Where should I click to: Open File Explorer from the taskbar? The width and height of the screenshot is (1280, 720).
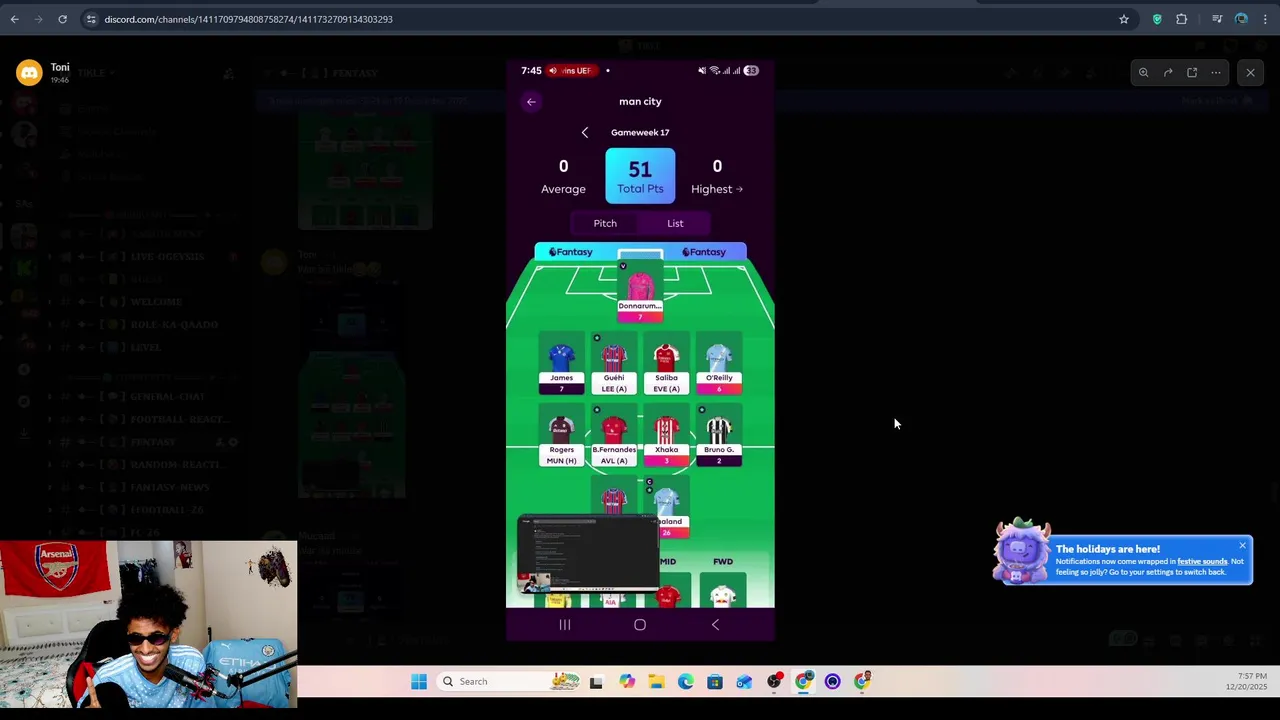(656, 682)
